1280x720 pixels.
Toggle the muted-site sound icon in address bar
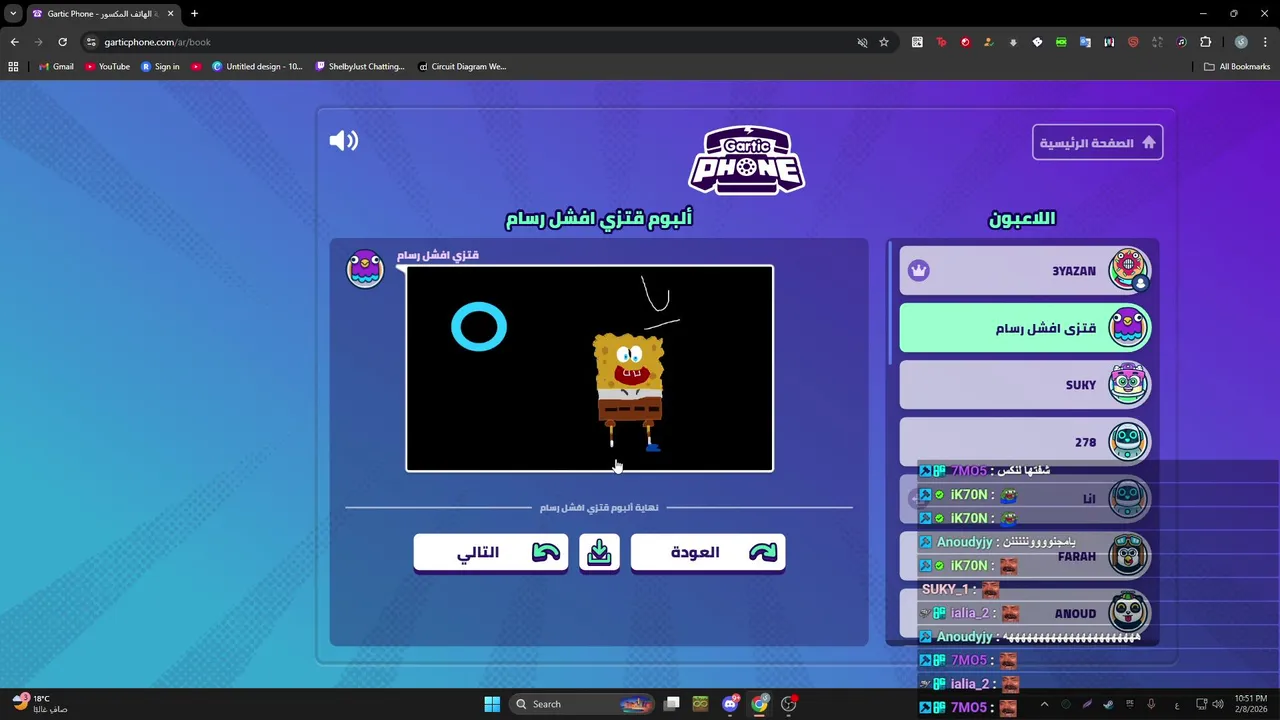pos(862,42)
